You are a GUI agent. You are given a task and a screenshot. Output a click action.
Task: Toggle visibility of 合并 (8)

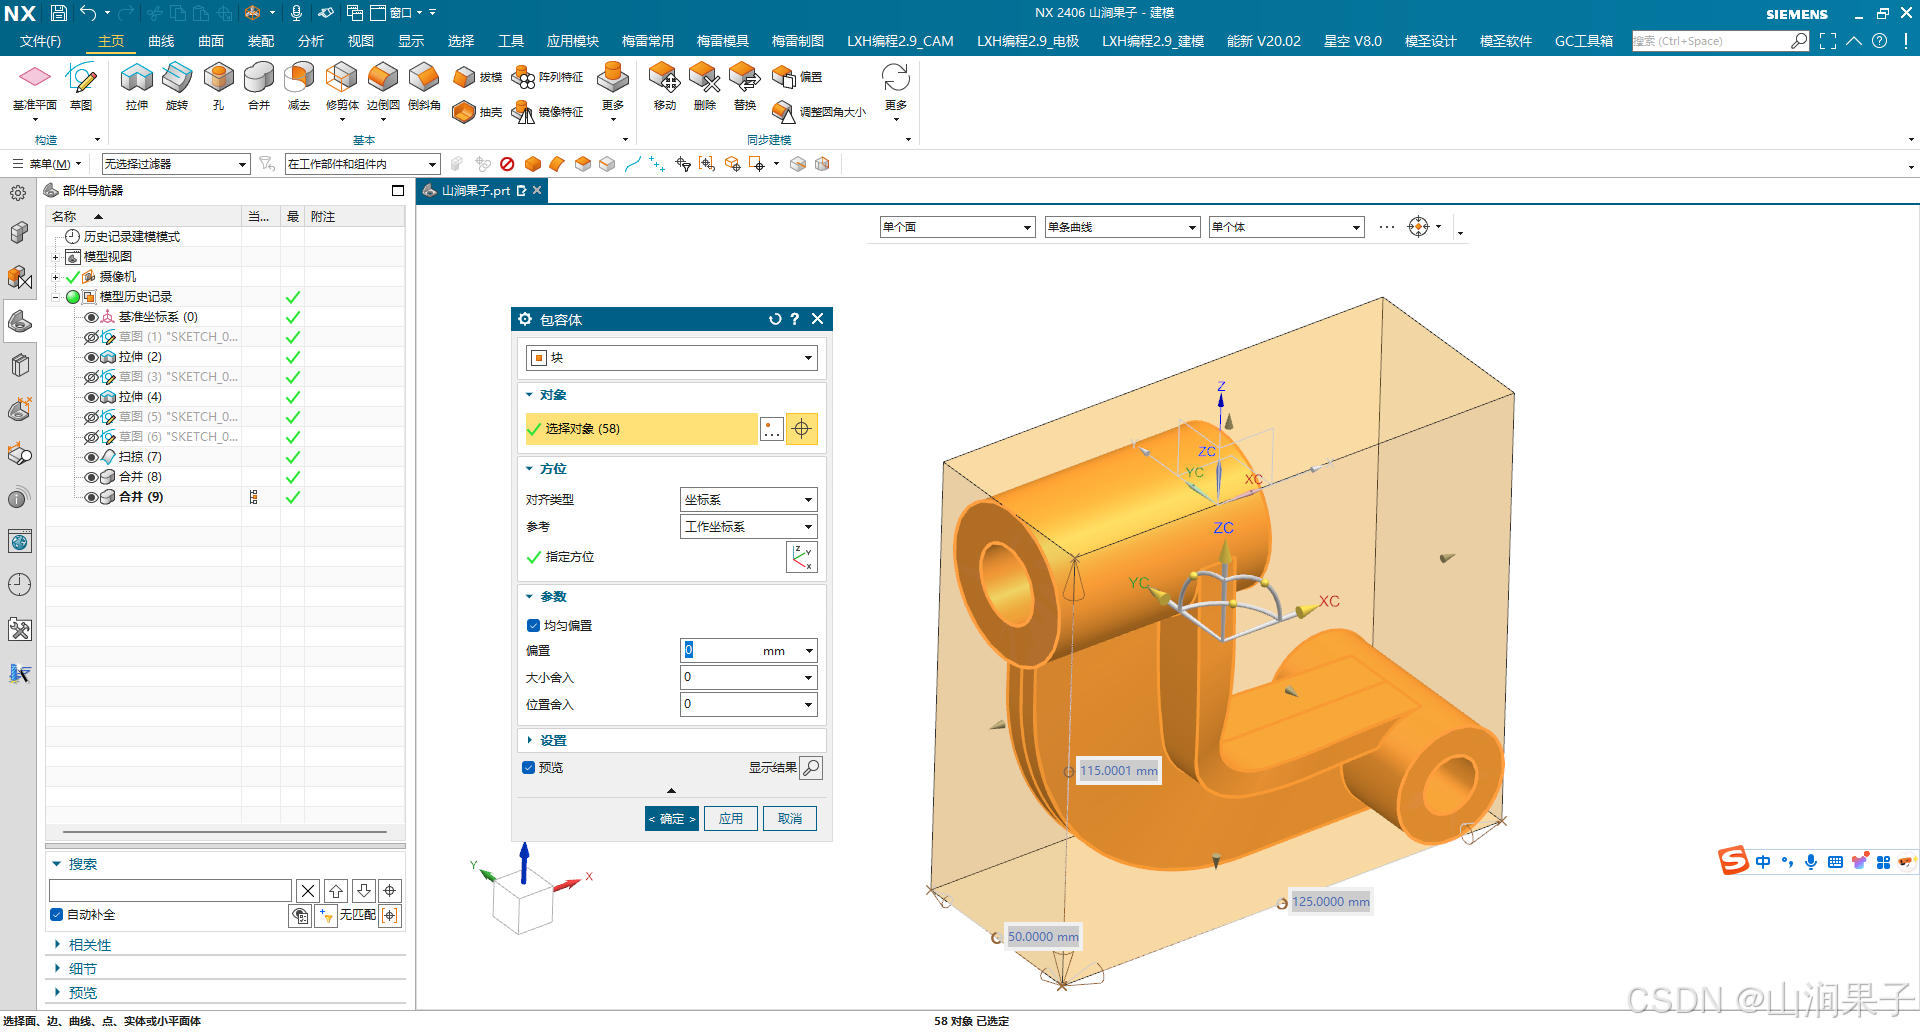tap(91, 477)
